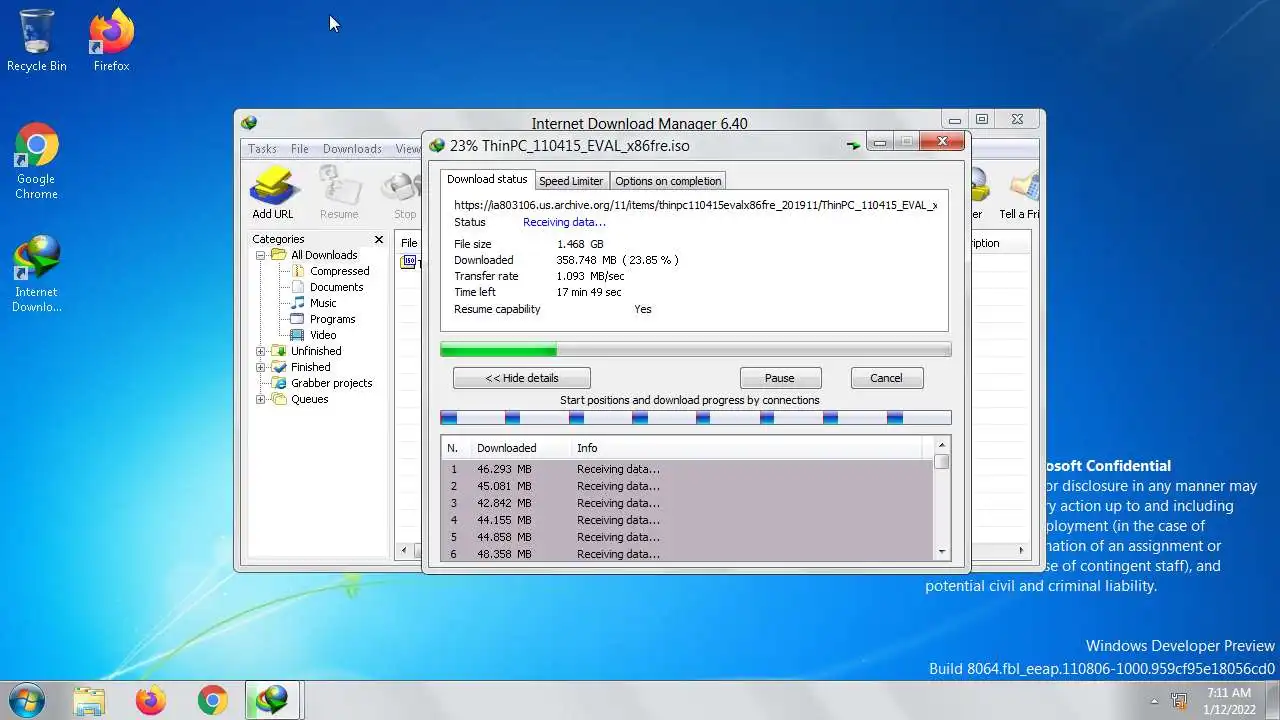Select connection row 5 with 44.858 MB
1280x720 pixels.
pyautogui.click(x=687, y=537)
